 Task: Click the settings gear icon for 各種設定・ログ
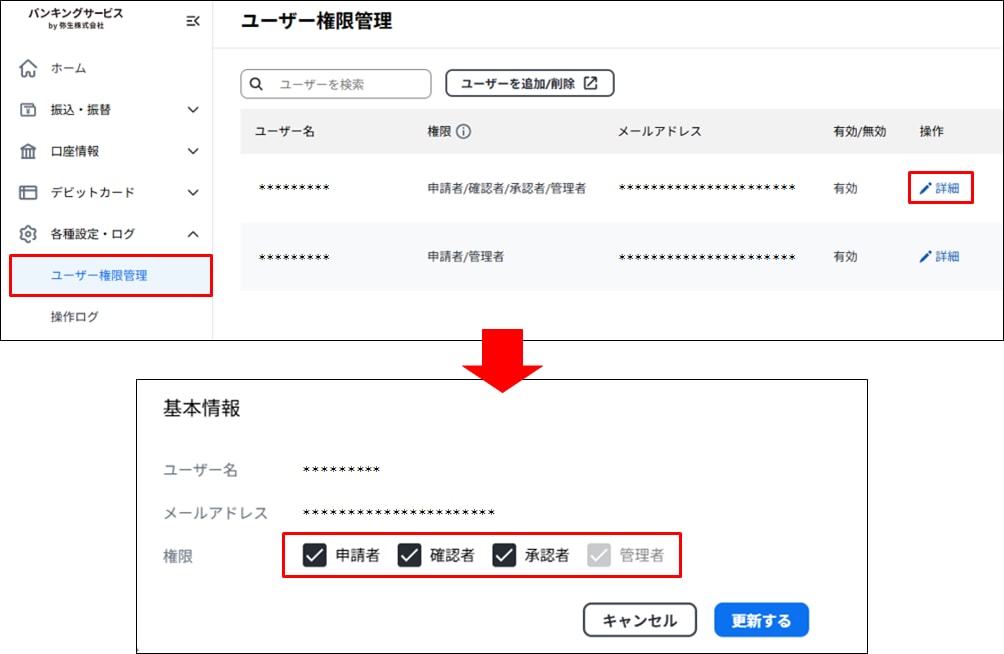point(29,234)
